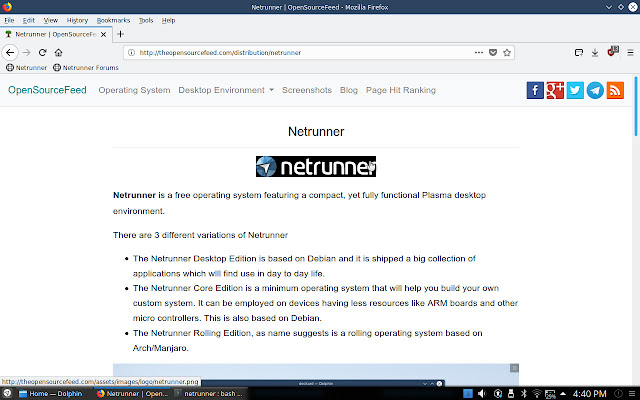This screenshot has height=400, width=640.
Task: Reload the current page
Action: click(x=42, y=52)
